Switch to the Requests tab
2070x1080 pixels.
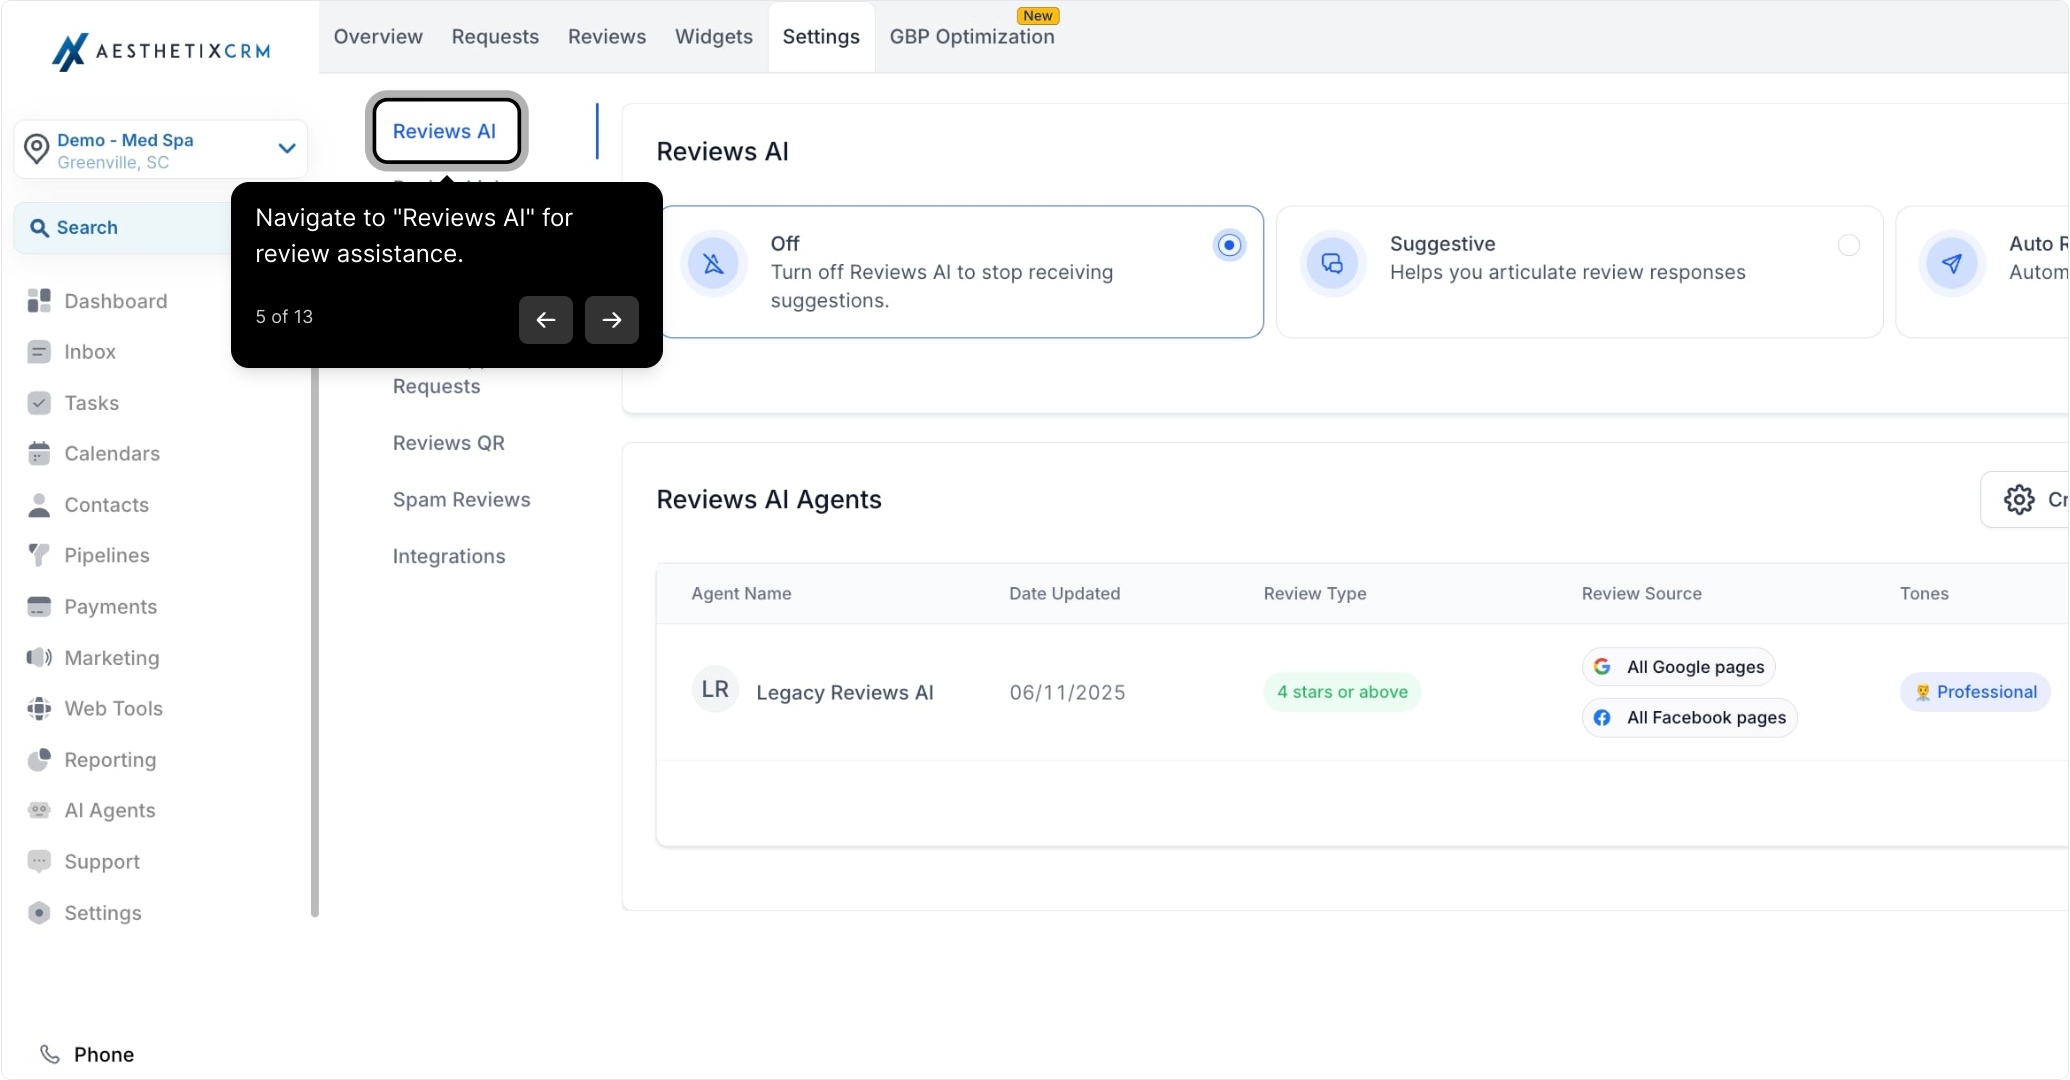(x=495, y=37)
